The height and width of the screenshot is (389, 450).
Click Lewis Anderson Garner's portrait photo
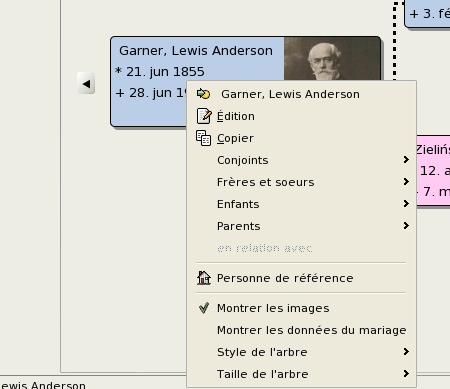click(x=332, y=59)
